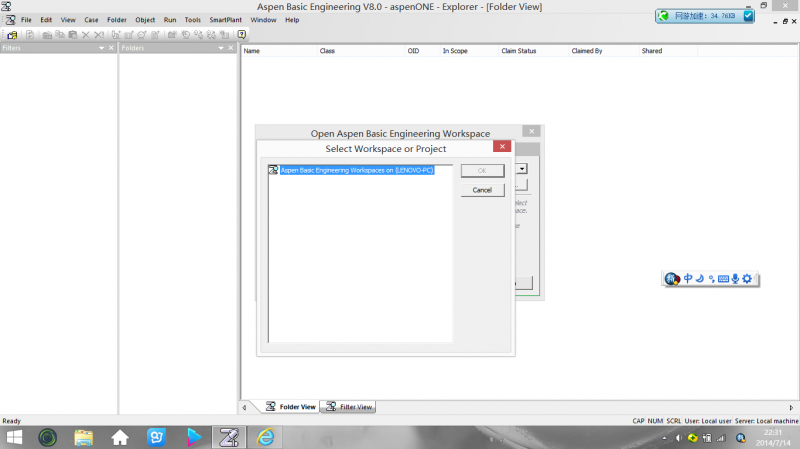Image resolution: width=800 pixels, height=449 pixels.
Task: Close the Open Aspen Basic Engineering Workspace dialog
Action: [x=532, y=131]
